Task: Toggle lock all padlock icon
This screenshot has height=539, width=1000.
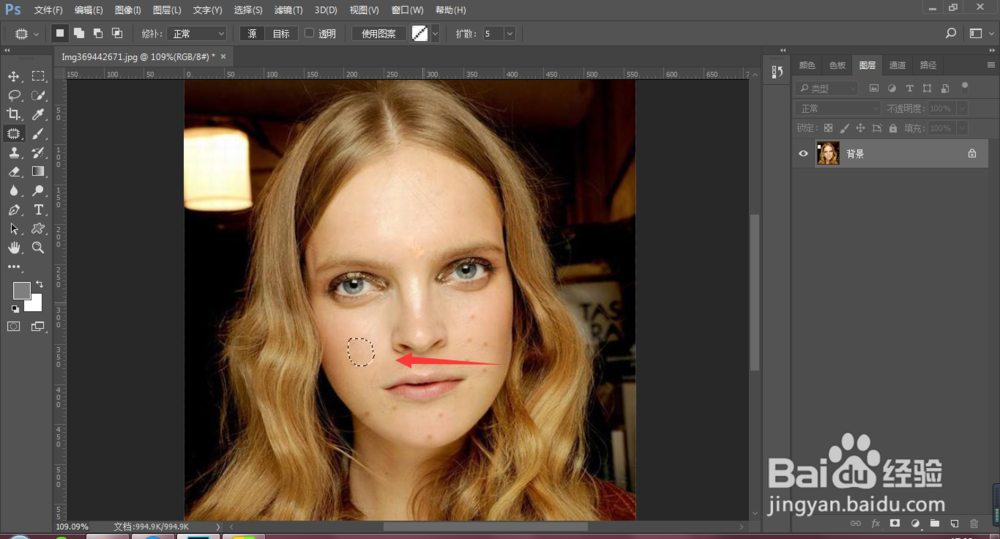Action: 893,128
